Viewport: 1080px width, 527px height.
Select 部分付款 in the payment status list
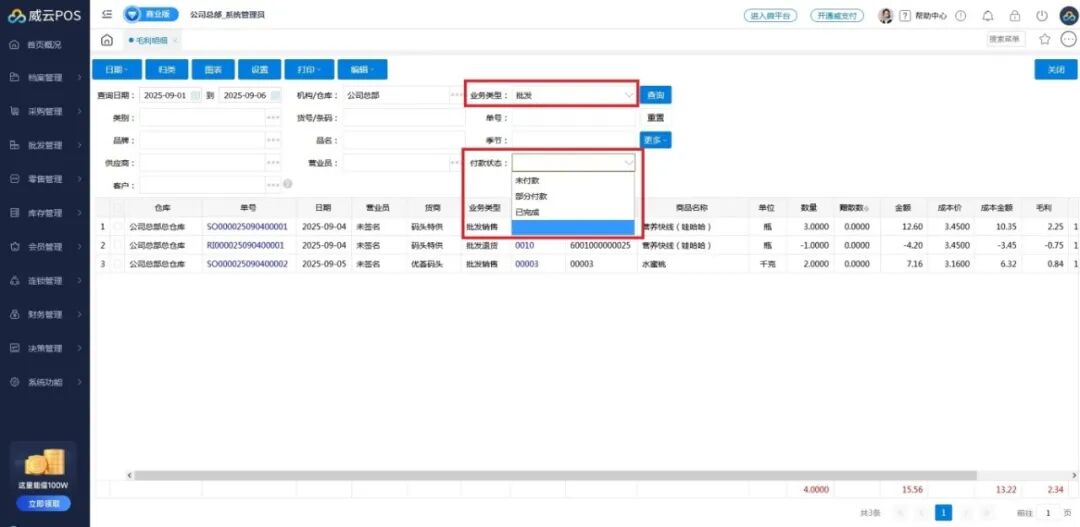pyautogui.click(x=531, y=196)
